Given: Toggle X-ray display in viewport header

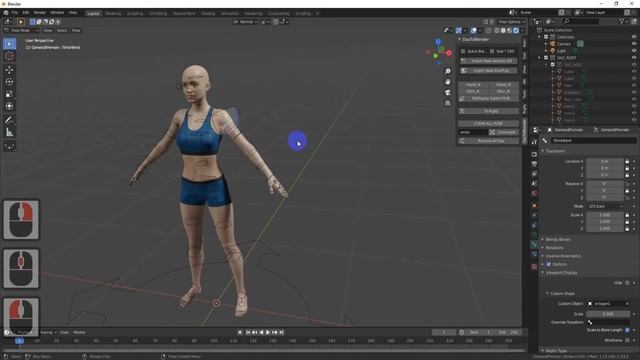Looking at the screenshot, I should (x=489, y=31).
